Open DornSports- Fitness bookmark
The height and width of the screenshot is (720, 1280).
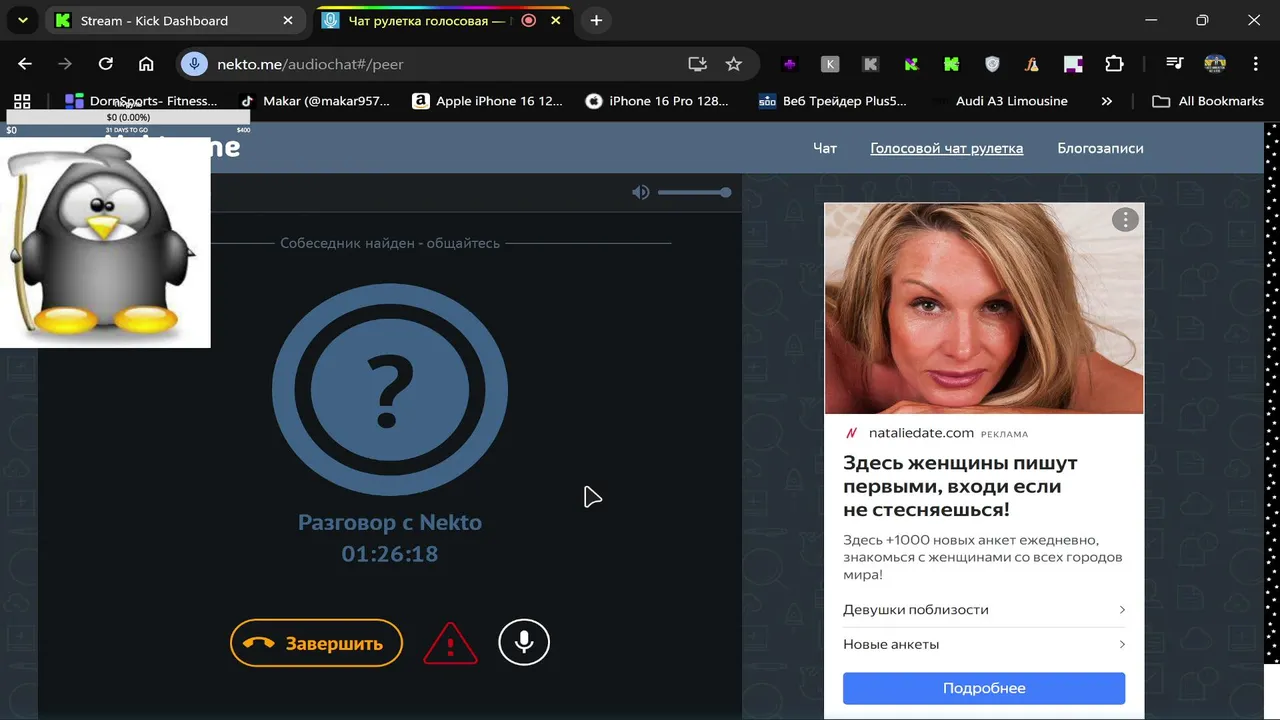(x=141, y=101)
